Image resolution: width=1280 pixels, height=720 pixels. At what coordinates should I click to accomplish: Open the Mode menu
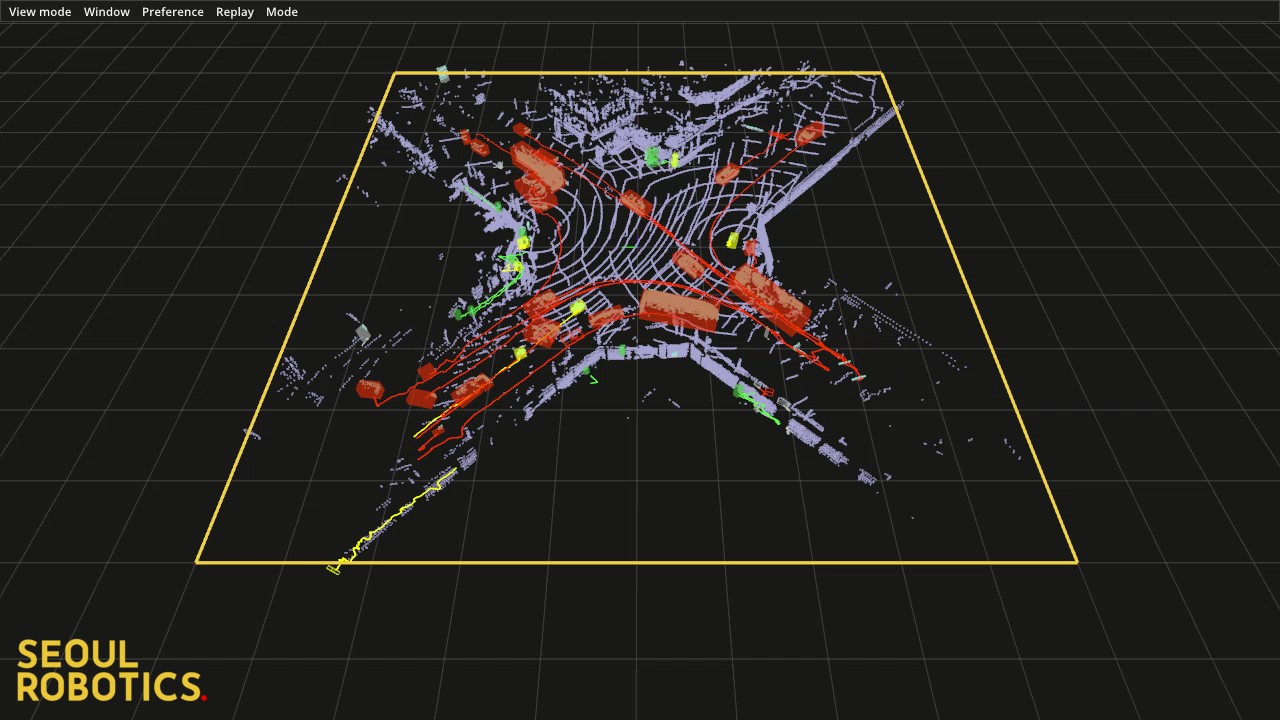coord(282,12)
